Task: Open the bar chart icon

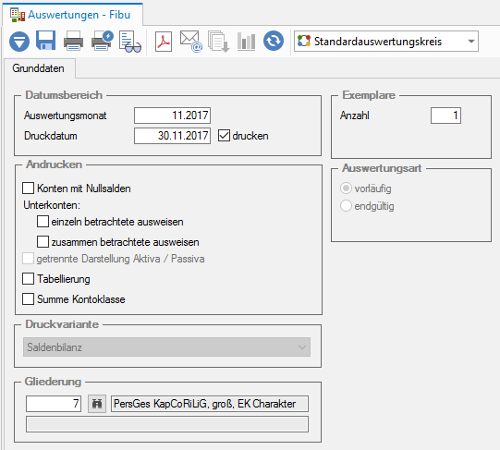Action: coord(246,42)
